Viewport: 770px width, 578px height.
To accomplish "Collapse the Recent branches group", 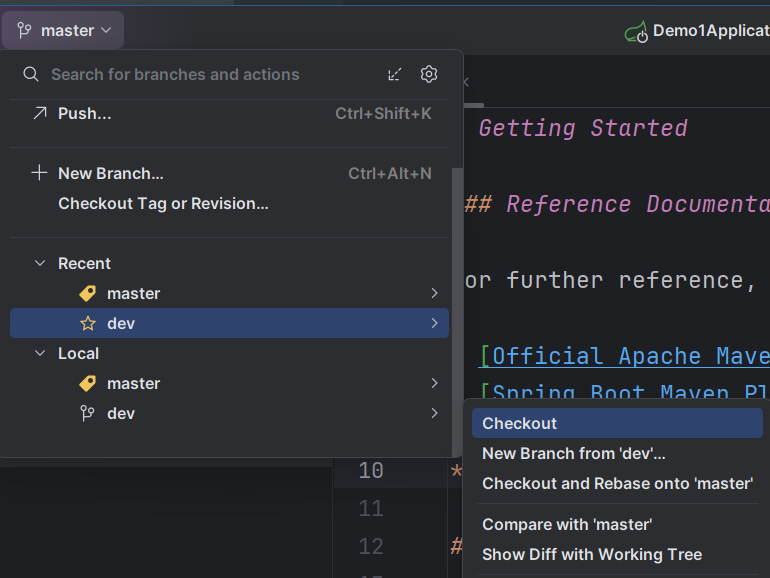I will click(x=40, y=264).
